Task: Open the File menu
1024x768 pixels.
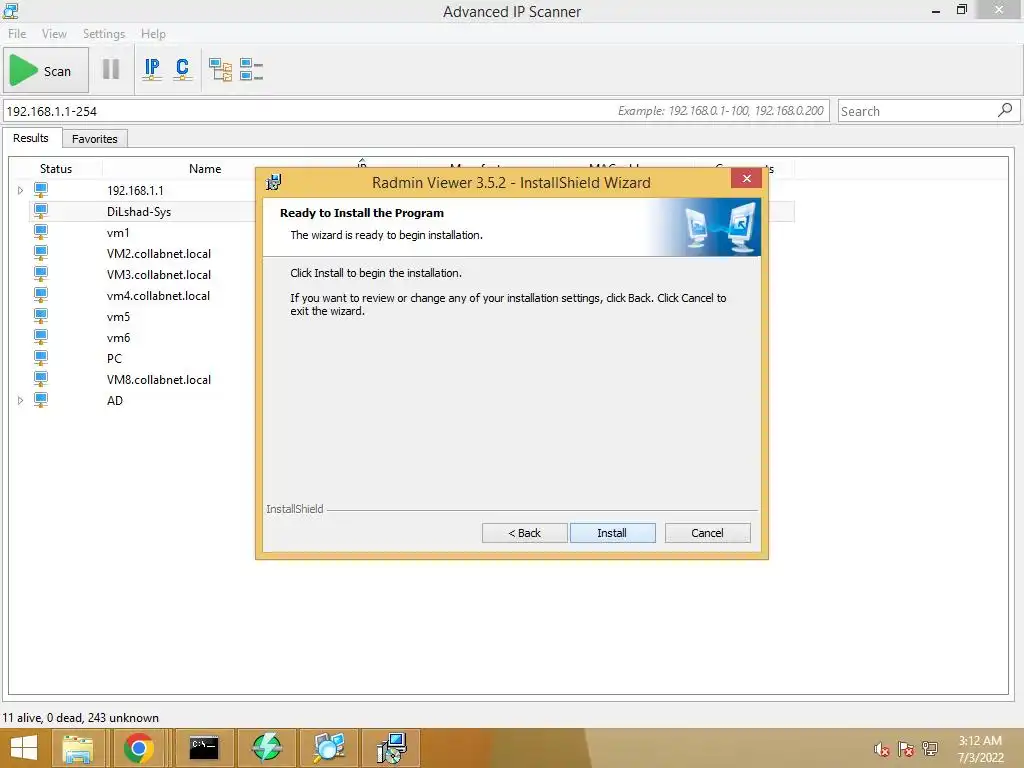Action: click(x=17, y=33)
